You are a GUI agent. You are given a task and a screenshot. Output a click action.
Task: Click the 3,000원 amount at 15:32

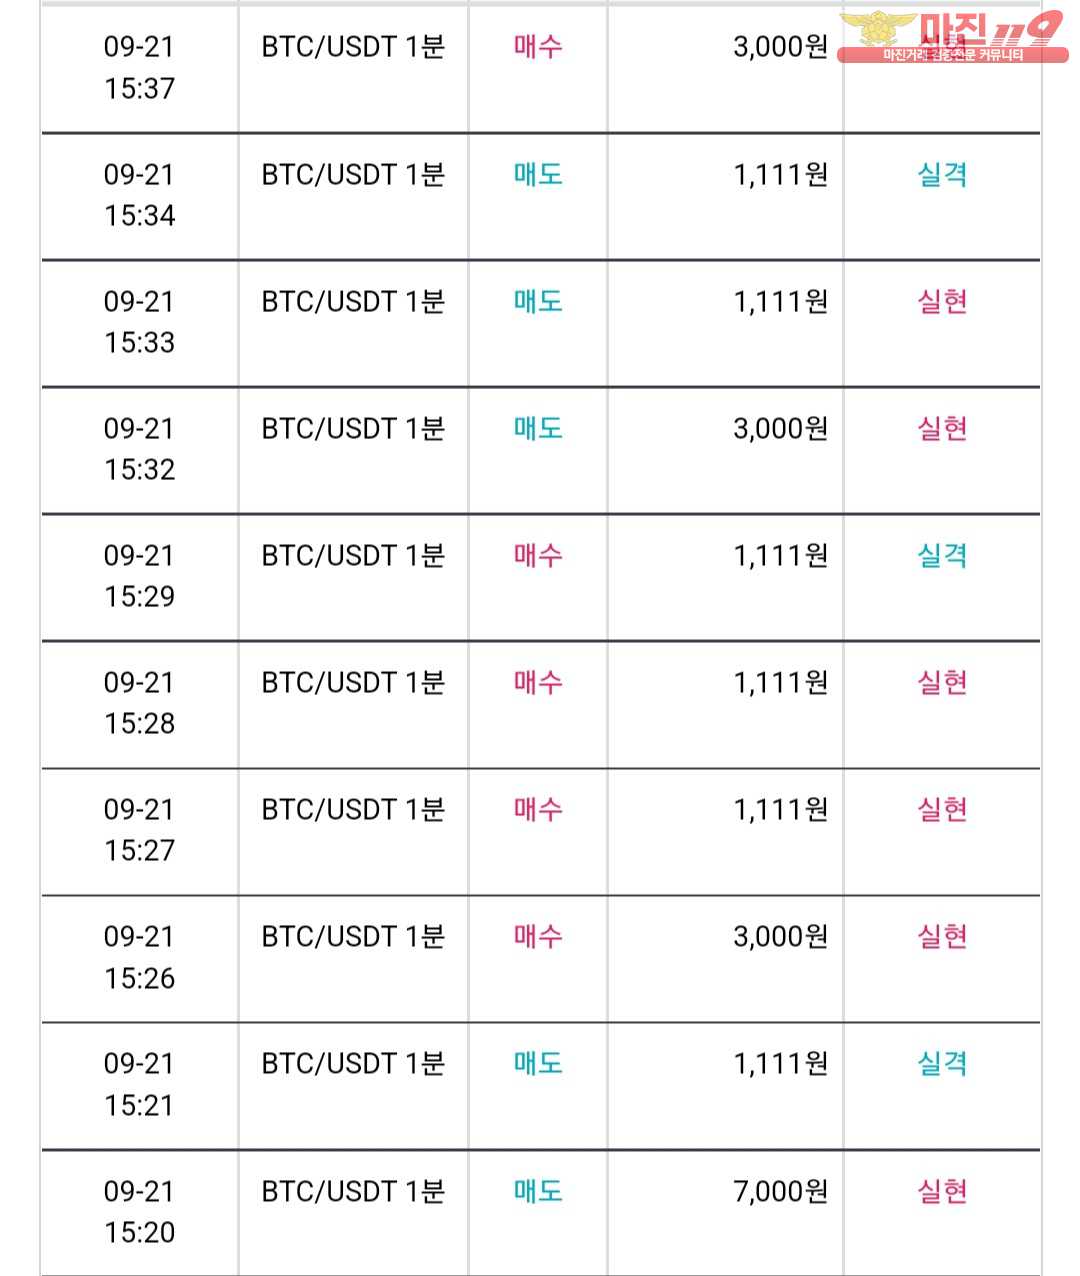tap(780, 428)
